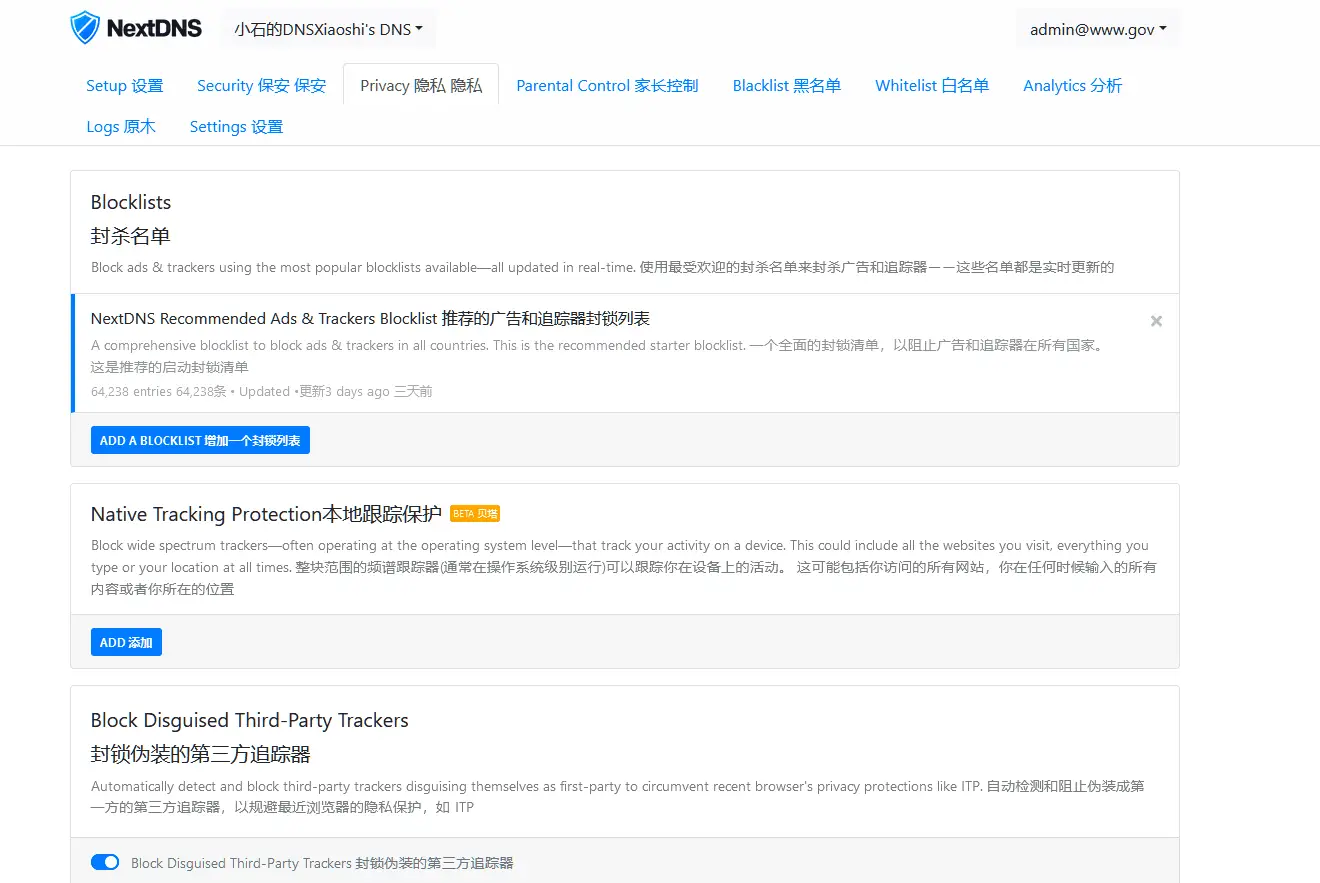Go to the Blacklist tab

point(787,86)
